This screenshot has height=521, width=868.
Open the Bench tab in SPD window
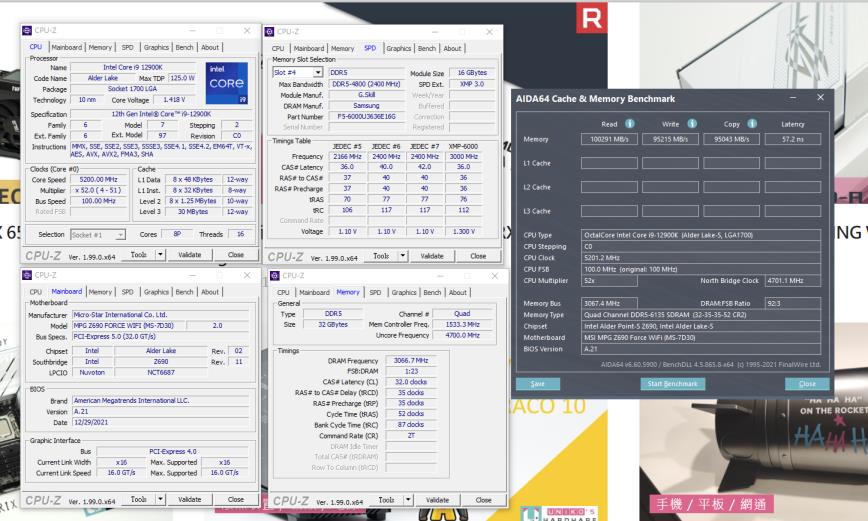[426, 49]
